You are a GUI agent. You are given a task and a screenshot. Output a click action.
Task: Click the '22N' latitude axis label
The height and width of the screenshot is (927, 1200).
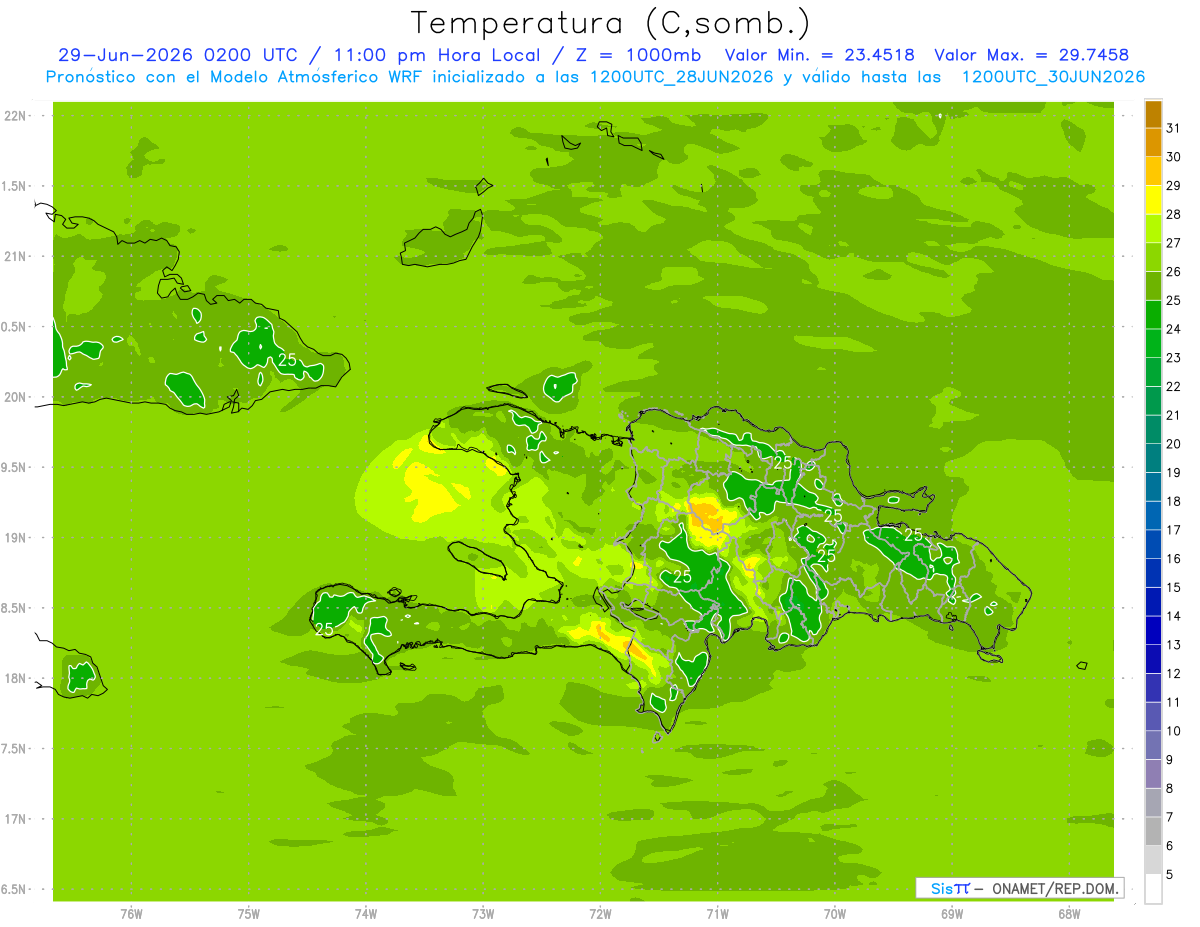point(15,116)
